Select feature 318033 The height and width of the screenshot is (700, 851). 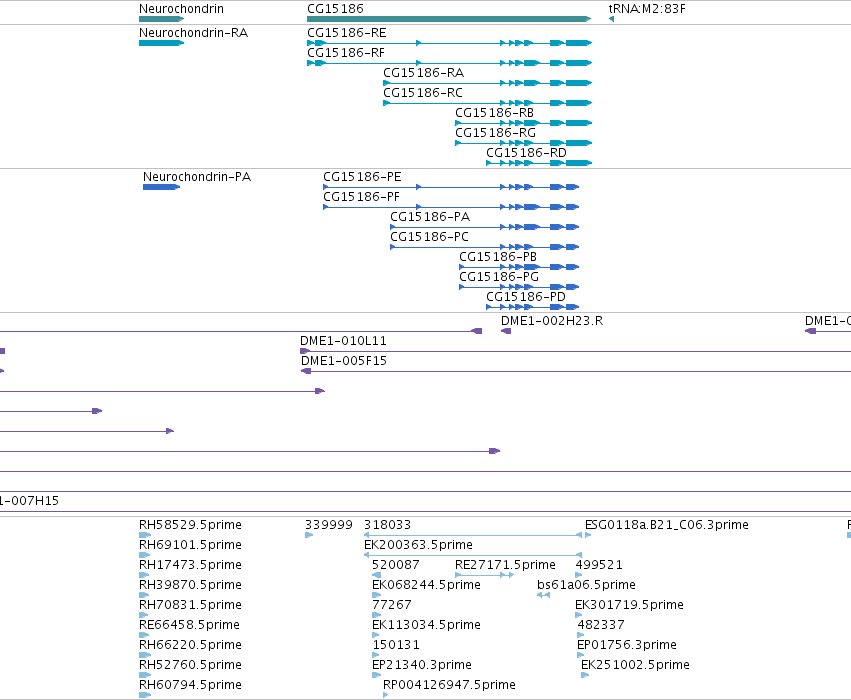[x=388, y=525]
